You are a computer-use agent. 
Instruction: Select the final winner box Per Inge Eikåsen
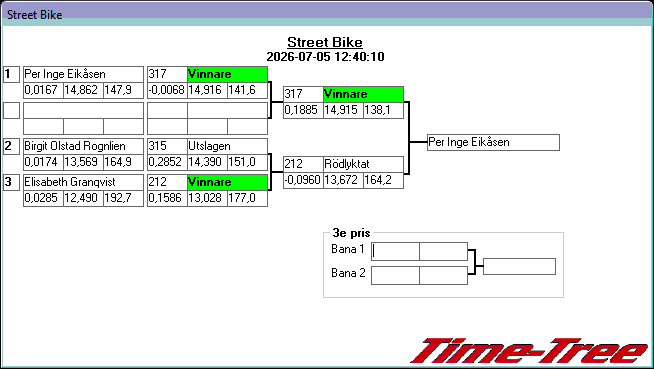(493, 142)
